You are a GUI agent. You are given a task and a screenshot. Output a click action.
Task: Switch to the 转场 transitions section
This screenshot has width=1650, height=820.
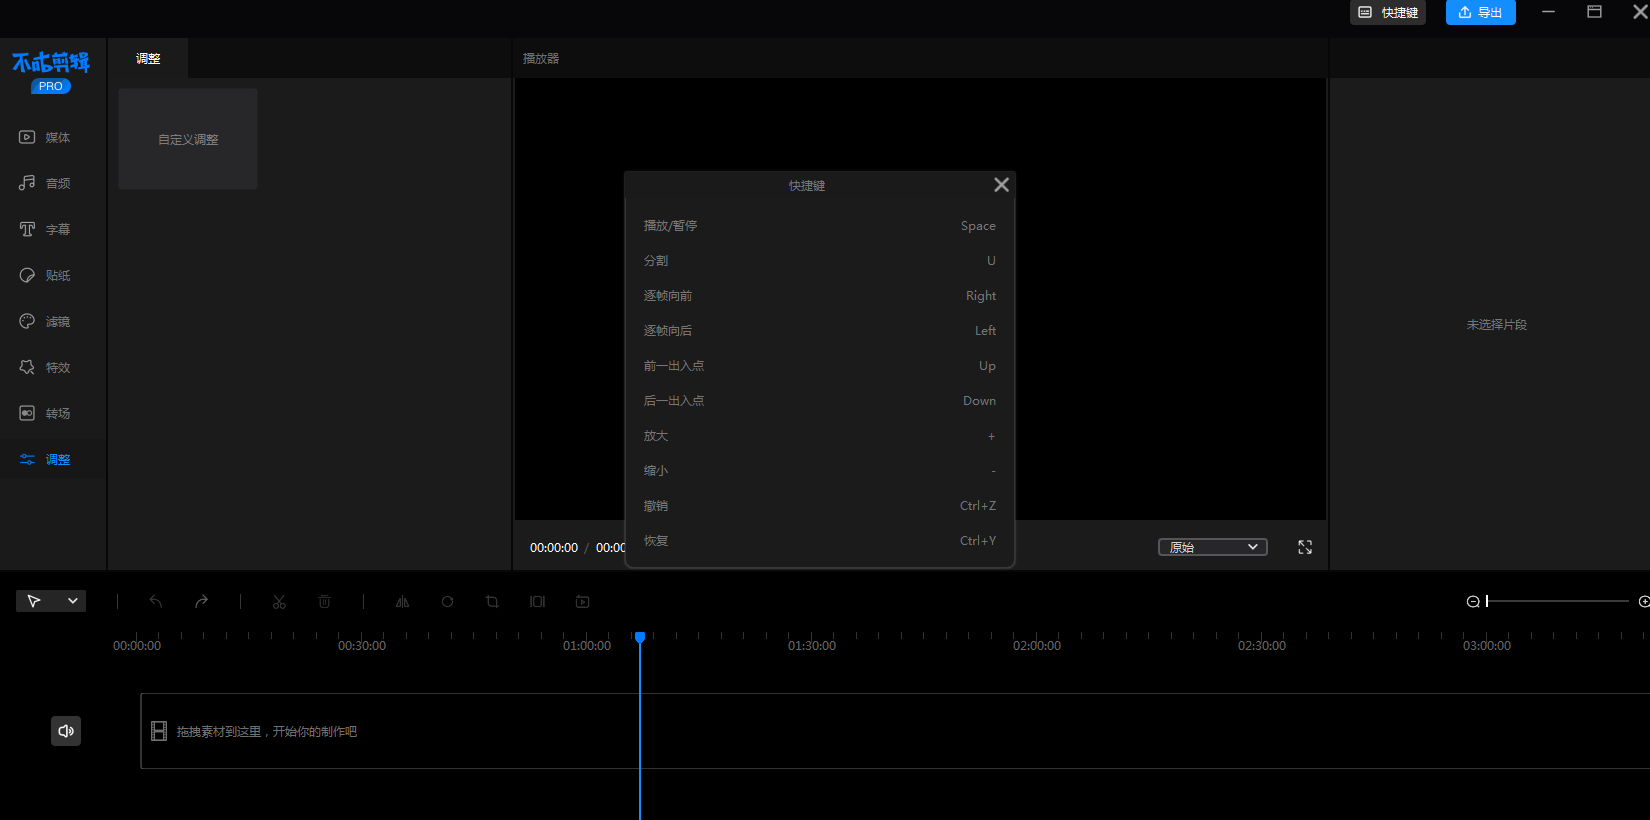tap(45, 414)
